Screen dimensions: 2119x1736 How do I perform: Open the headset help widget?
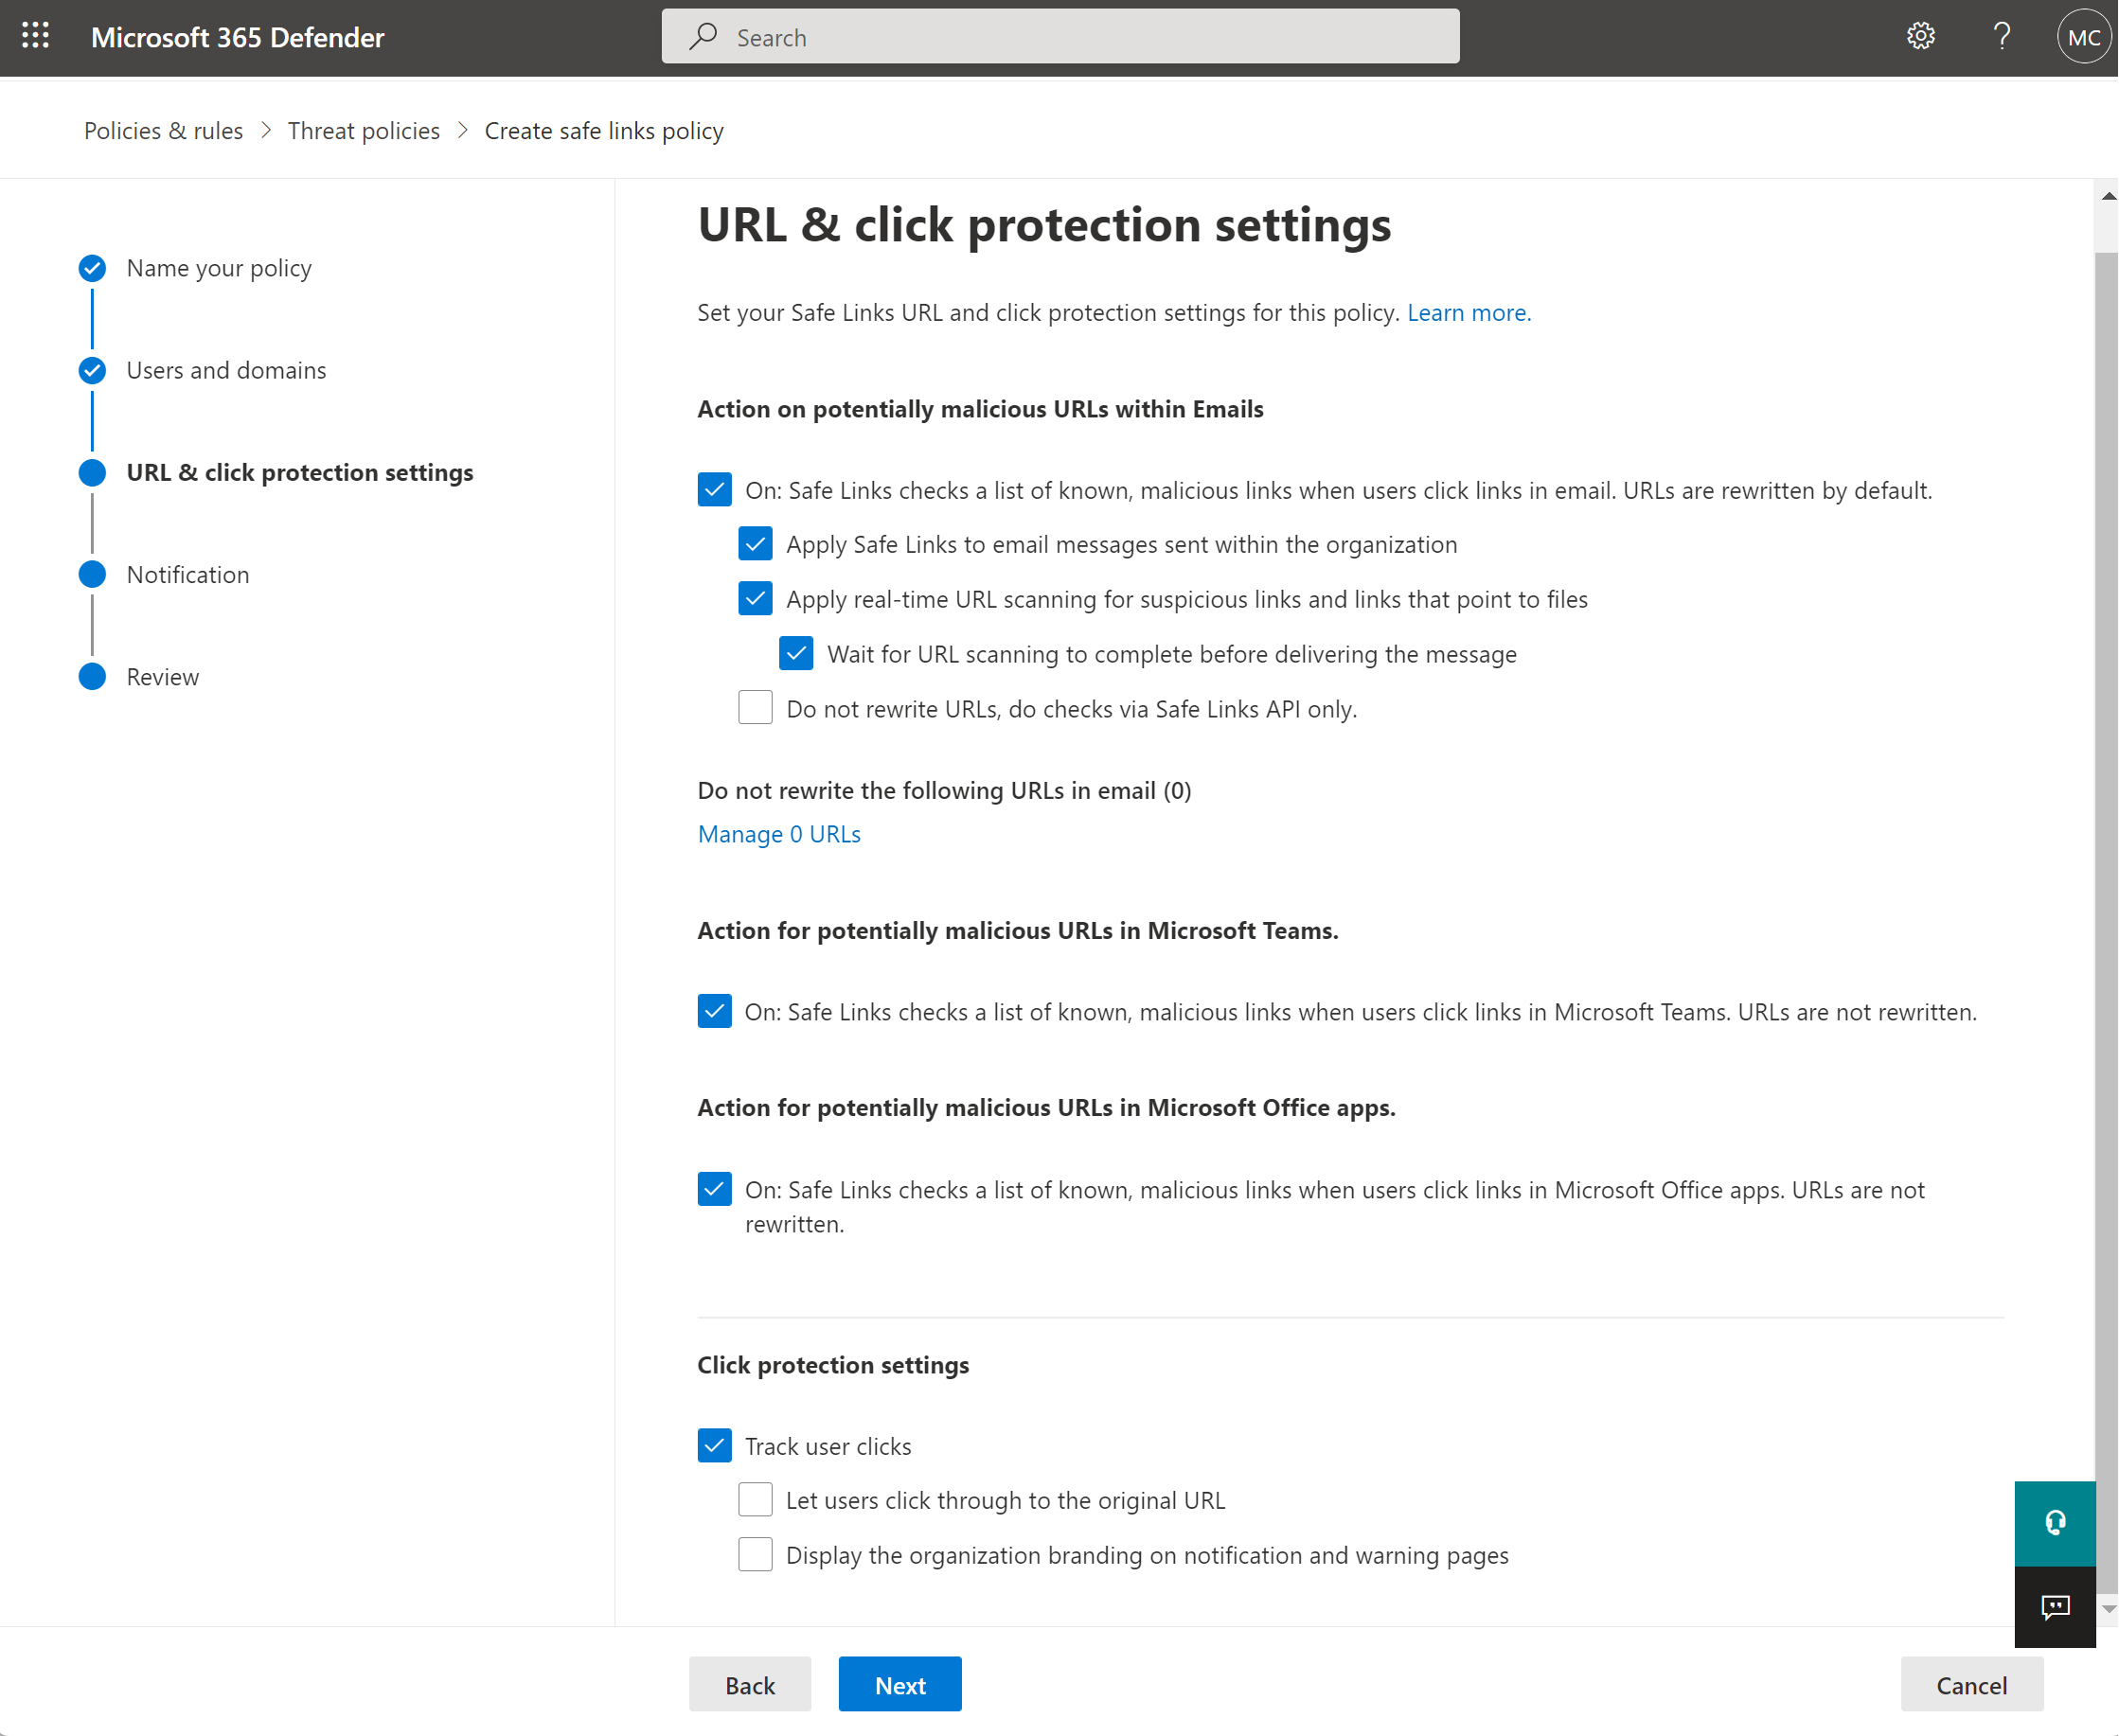[x=2056, y=1523]
